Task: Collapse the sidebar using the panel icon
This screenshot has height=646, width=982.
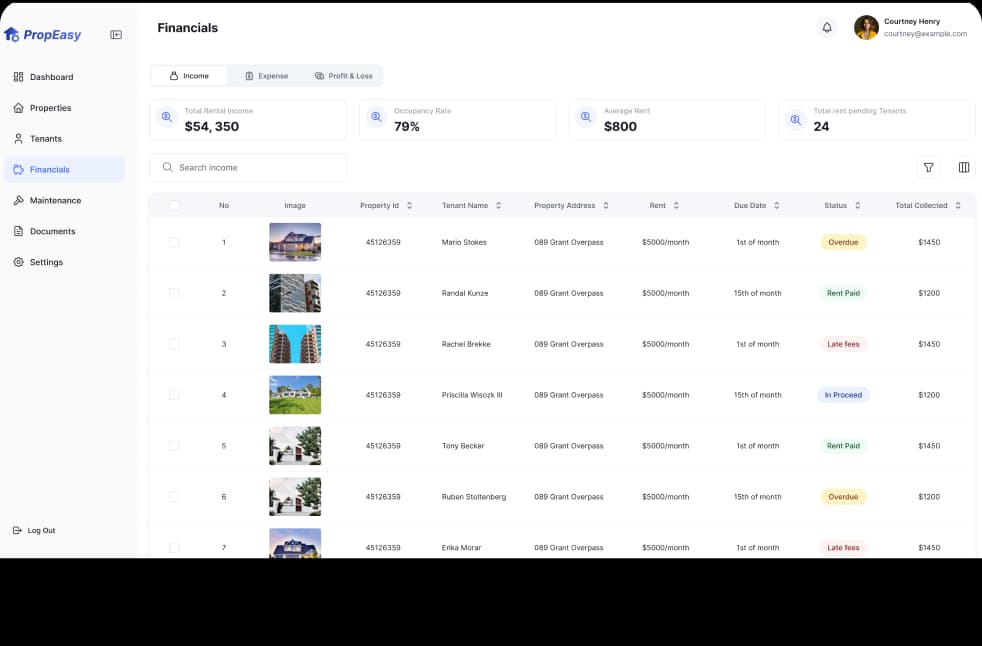Action: 116,34
